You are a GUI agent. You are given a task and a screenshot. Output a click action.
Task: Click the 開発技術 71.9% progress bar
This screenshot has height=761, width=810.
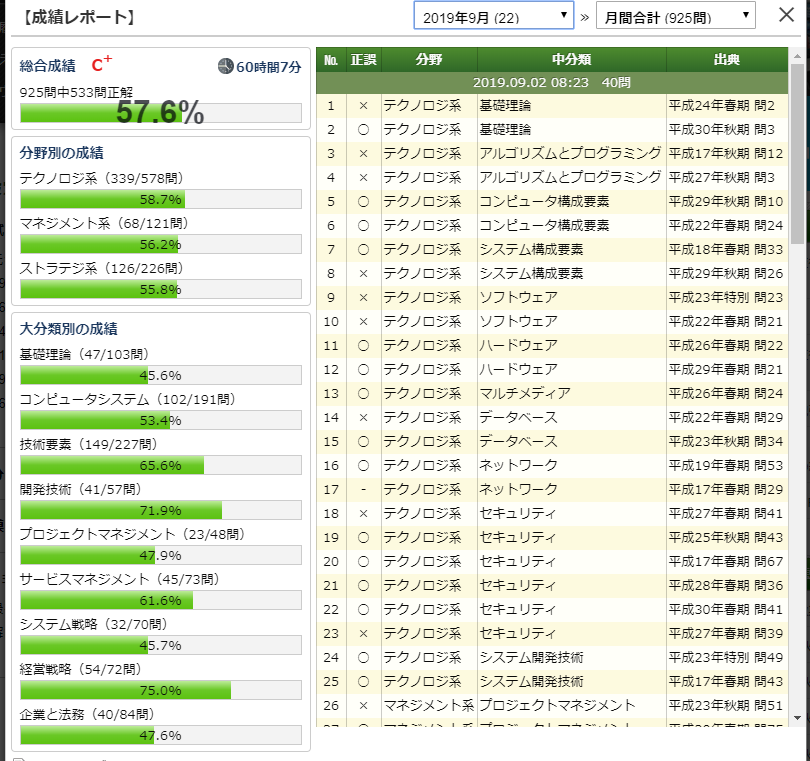pyautogui.click(x=161, y=510)
